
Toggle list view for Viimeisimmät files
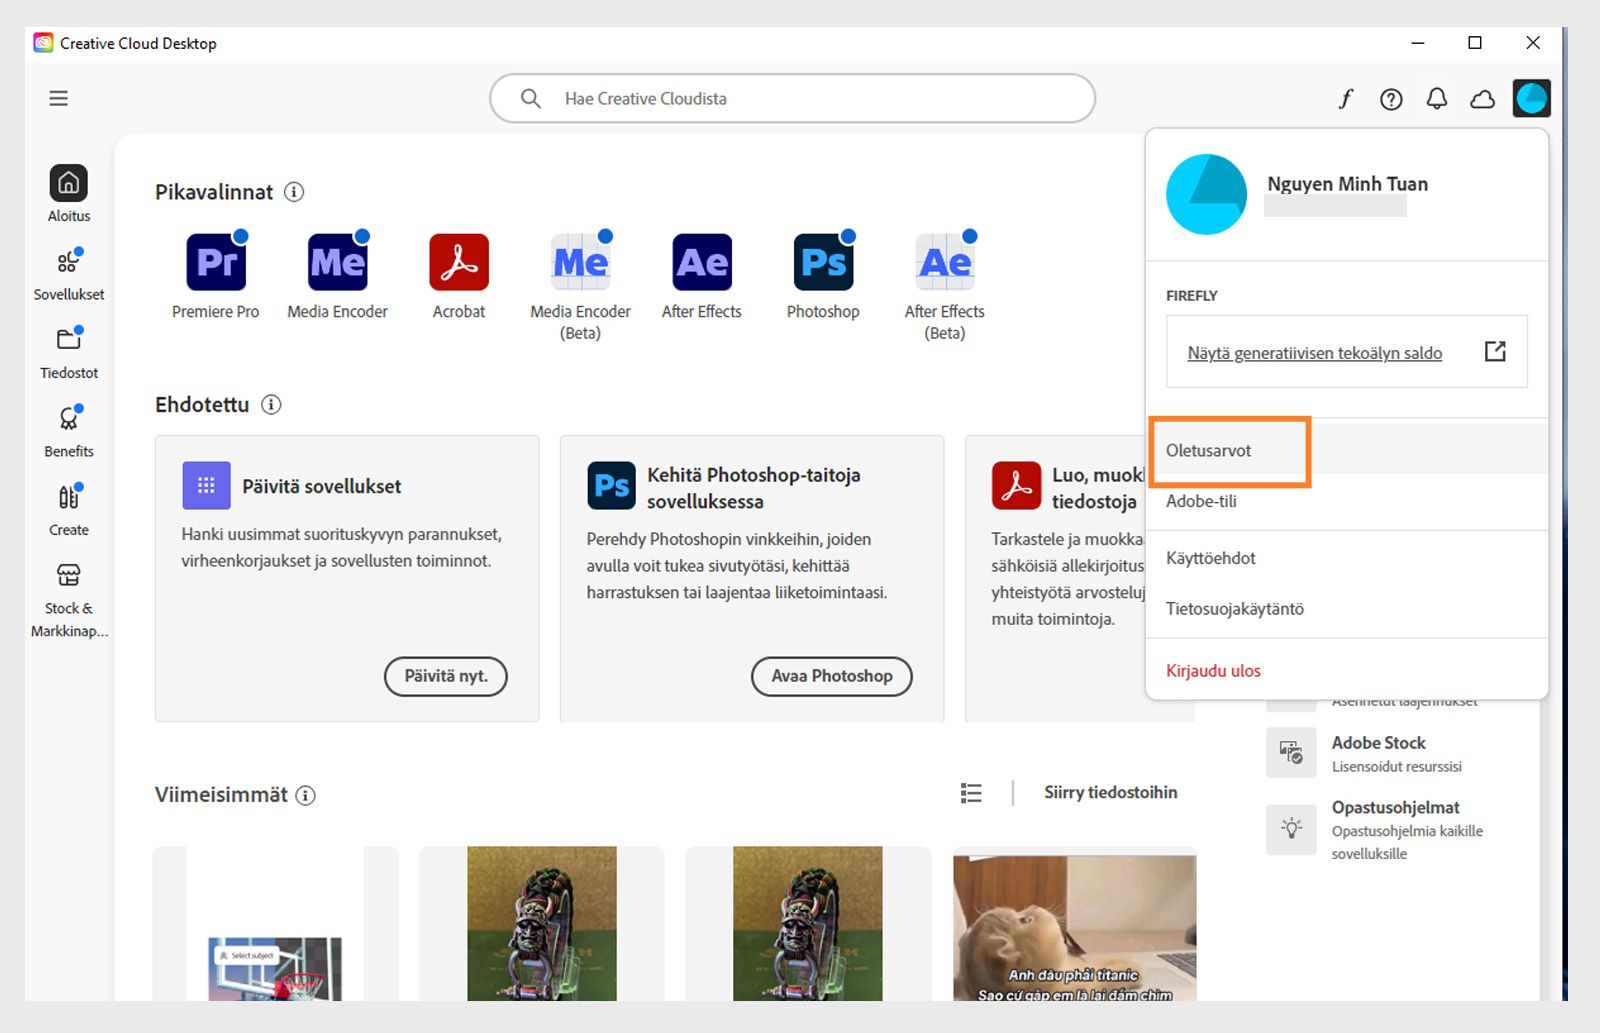970,793
